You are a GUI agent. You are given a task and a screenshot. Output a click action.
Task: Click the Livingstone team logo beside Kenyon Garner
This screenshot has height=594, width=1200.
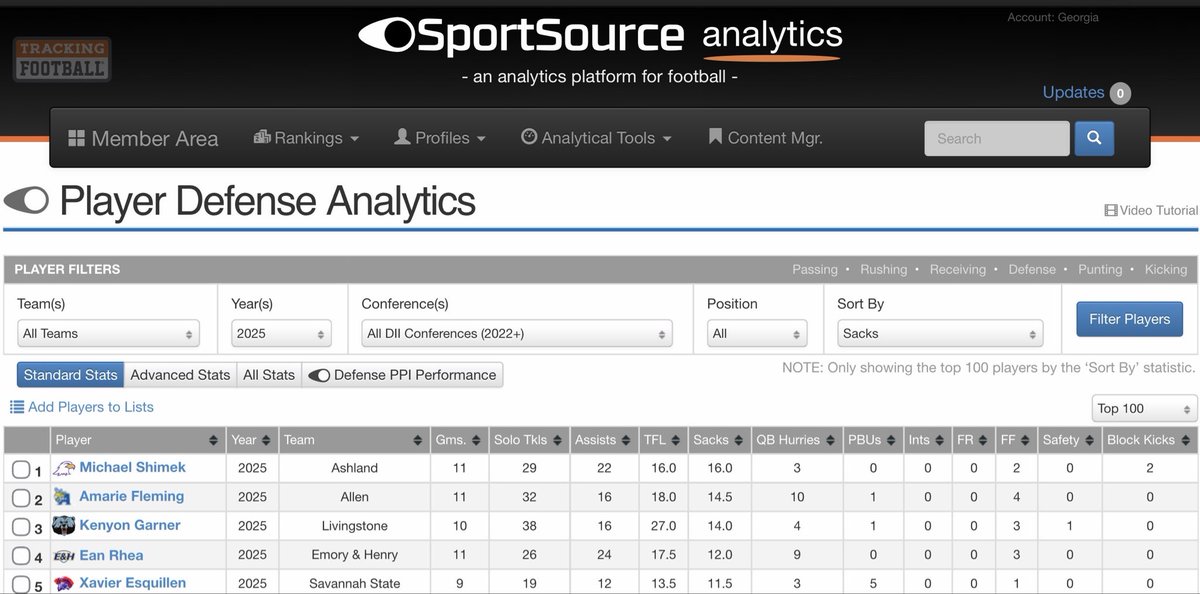63,526
